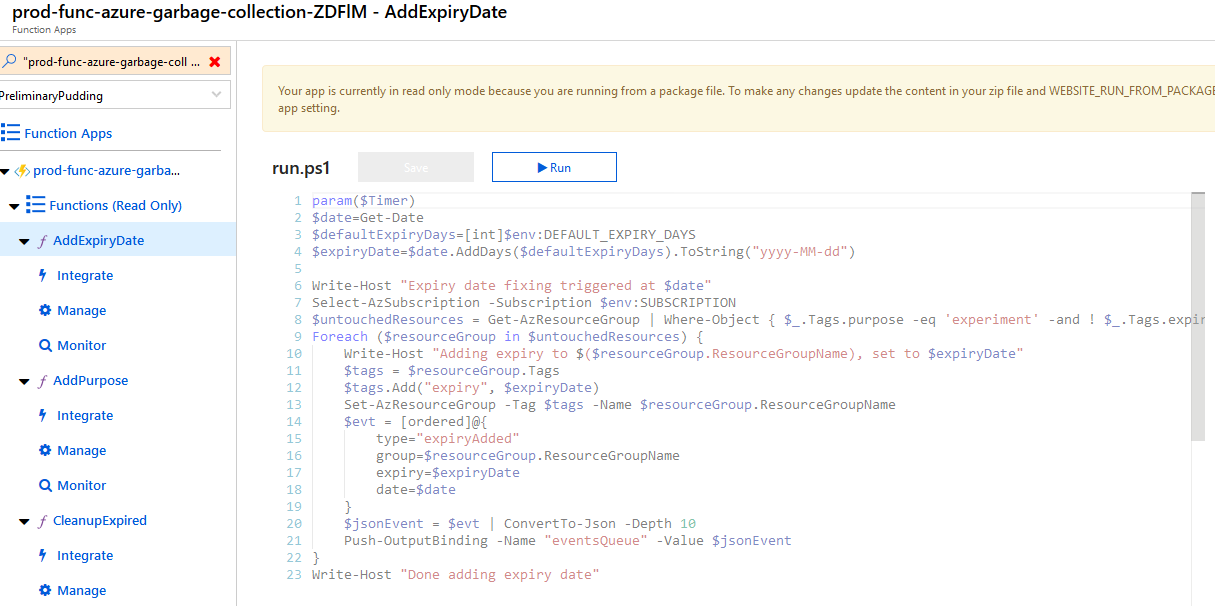Open the PreliminaryPudding subscription dropdown

click(115, 96)
